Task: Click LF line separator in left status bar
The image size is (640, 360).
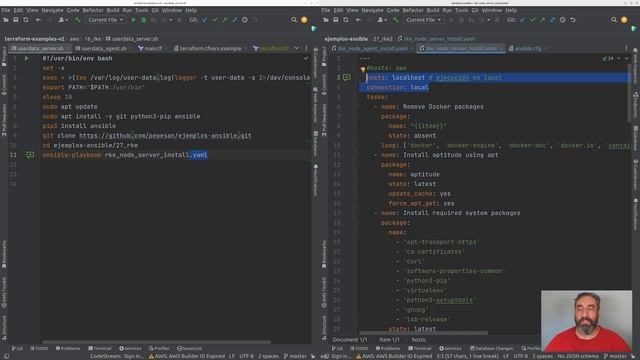Action: click(232, 356)
